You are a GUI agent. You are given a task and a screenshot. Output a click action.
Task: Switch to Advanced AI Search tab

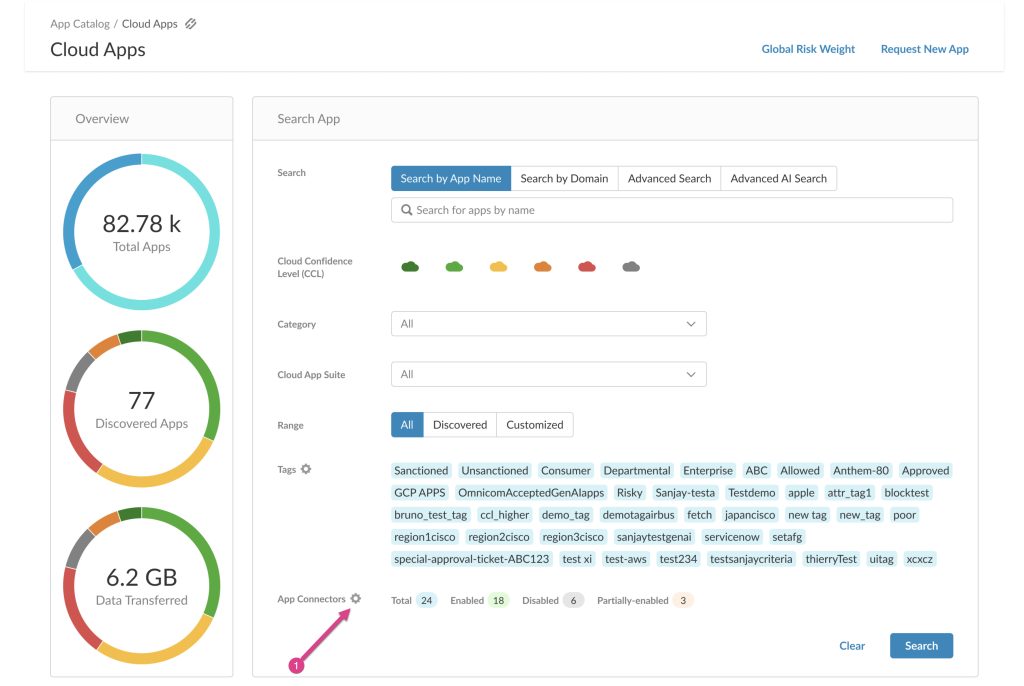coord(778,178)
